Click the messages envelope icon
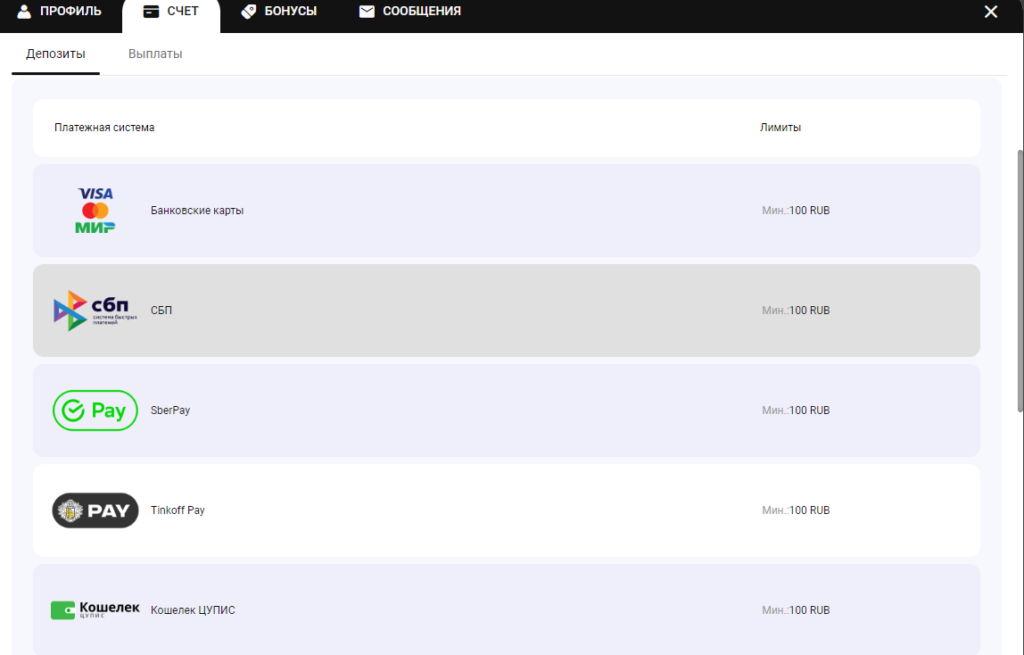This screenshot has width=1024, height=655. click(x=367, y=12)
